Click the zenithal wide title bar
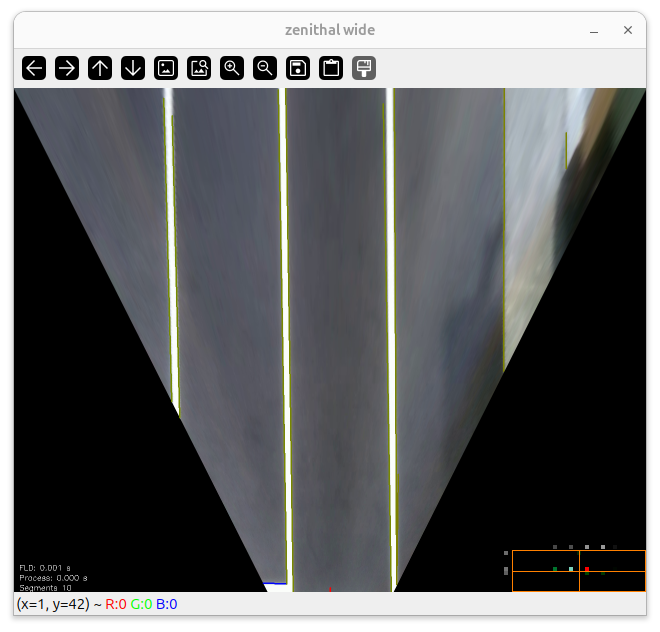The image size is (660, 632). pyautogui.click(x=330, y=31)
